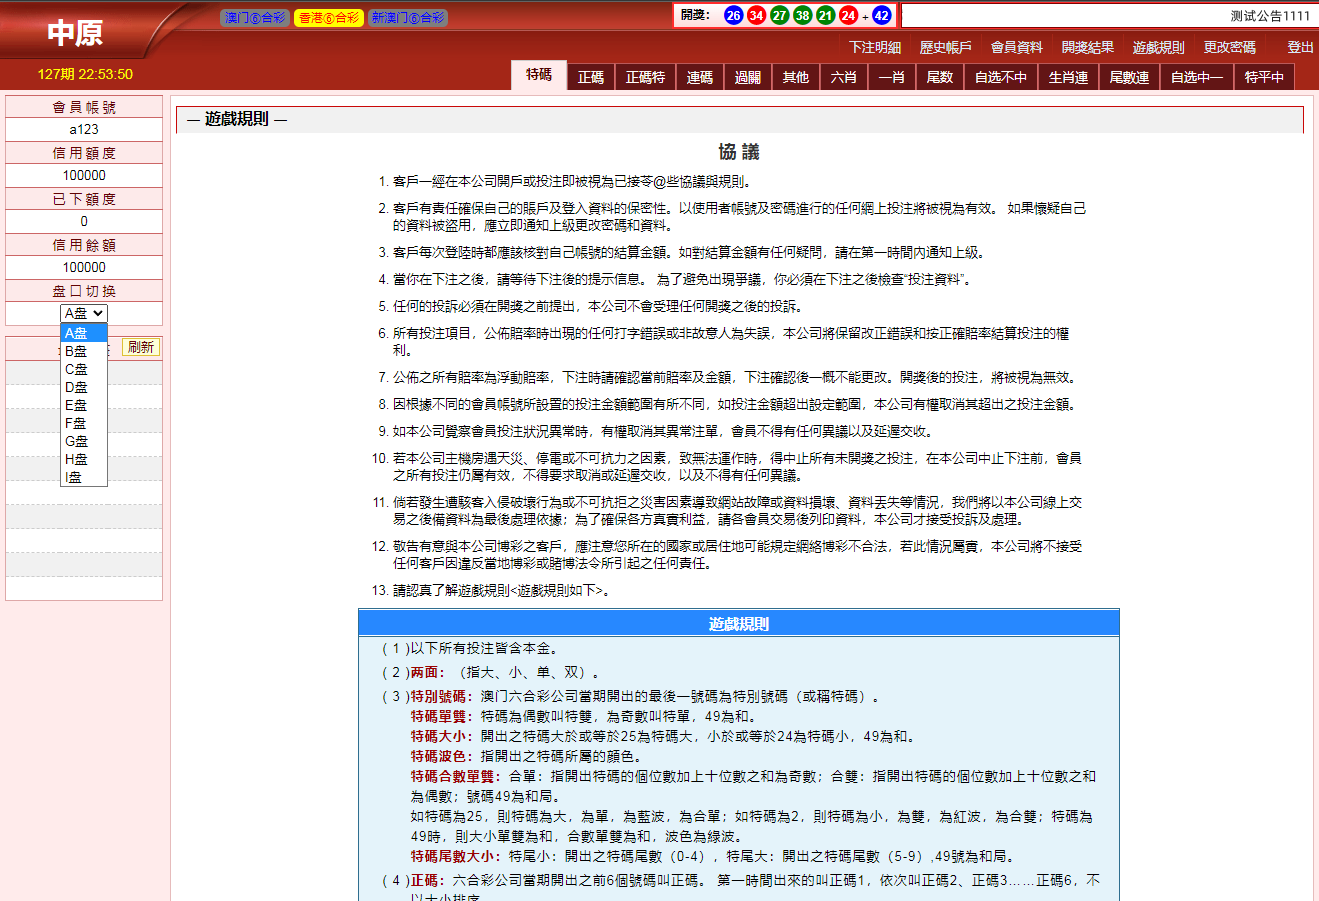The image size is (1319, 901).
Task: Click the special number ball 42
Action: coord(881,15)
